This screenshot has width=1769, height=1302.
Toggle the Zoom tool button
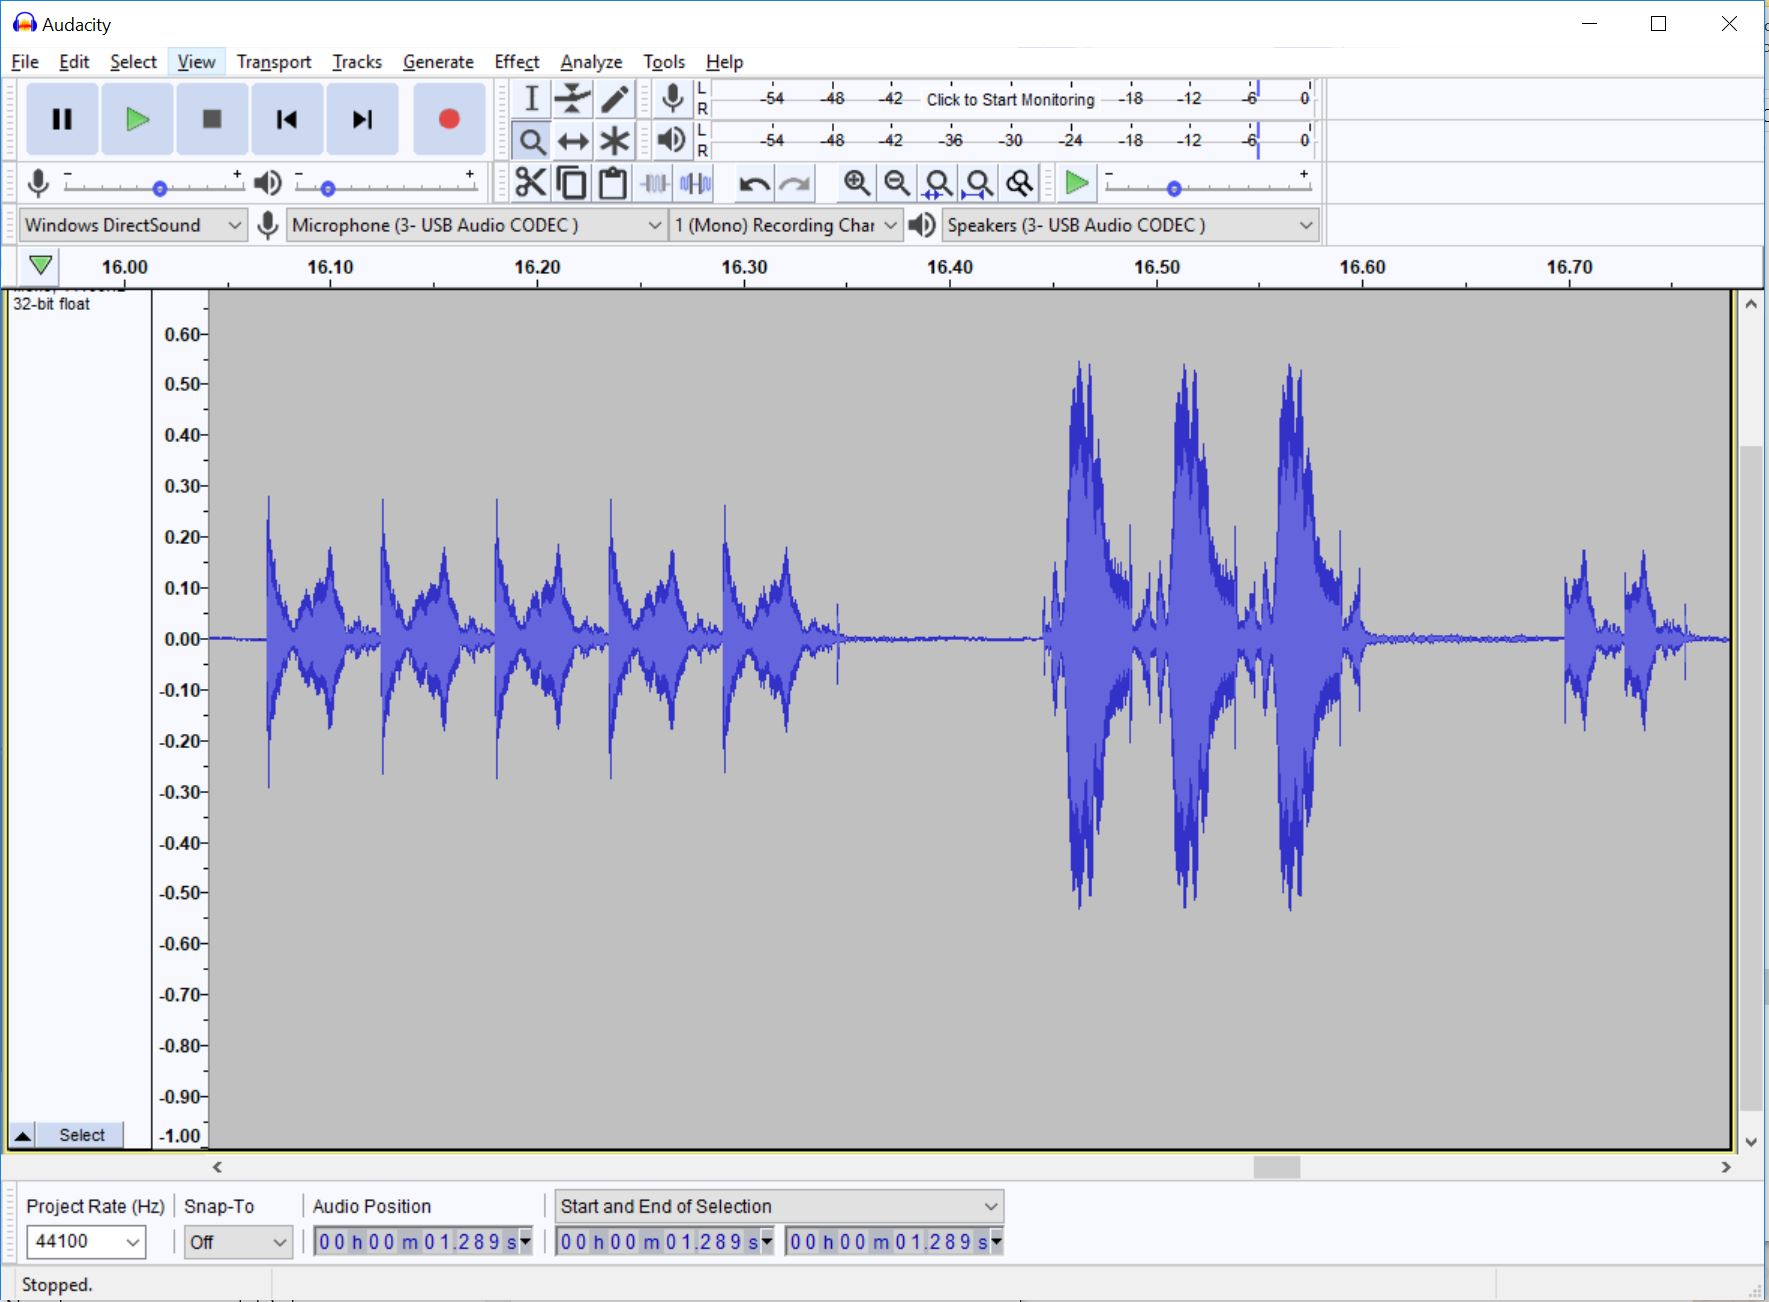click(531, 141)
